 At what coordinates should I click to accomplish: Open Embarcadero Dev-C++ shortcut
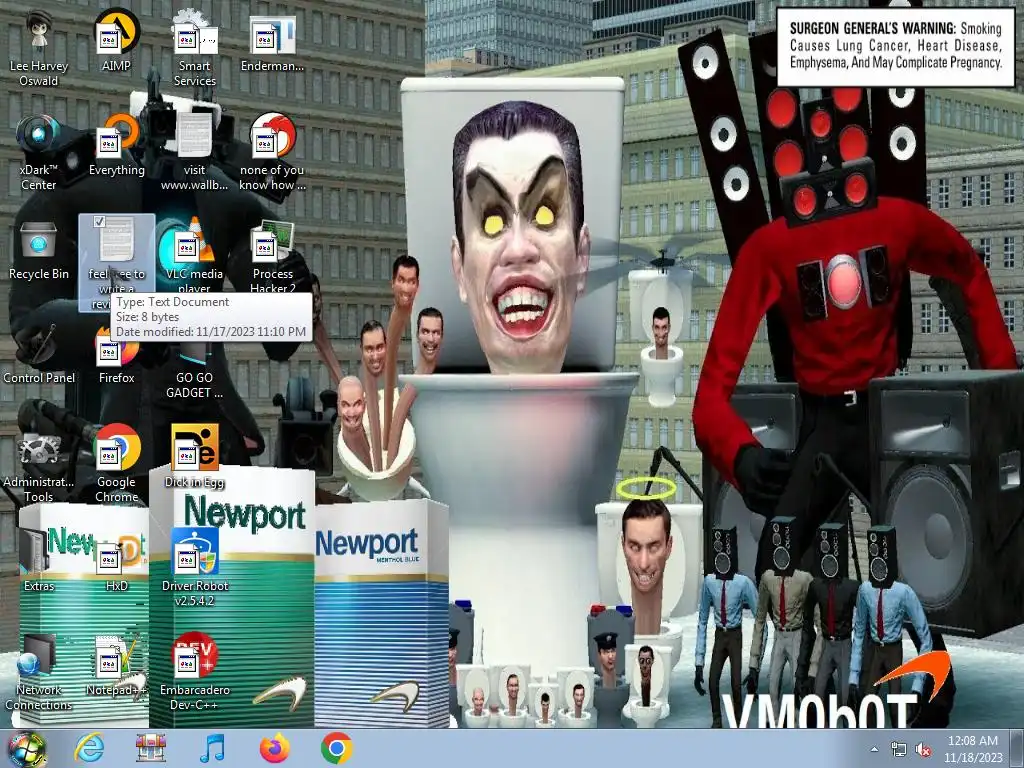point(195,673)
